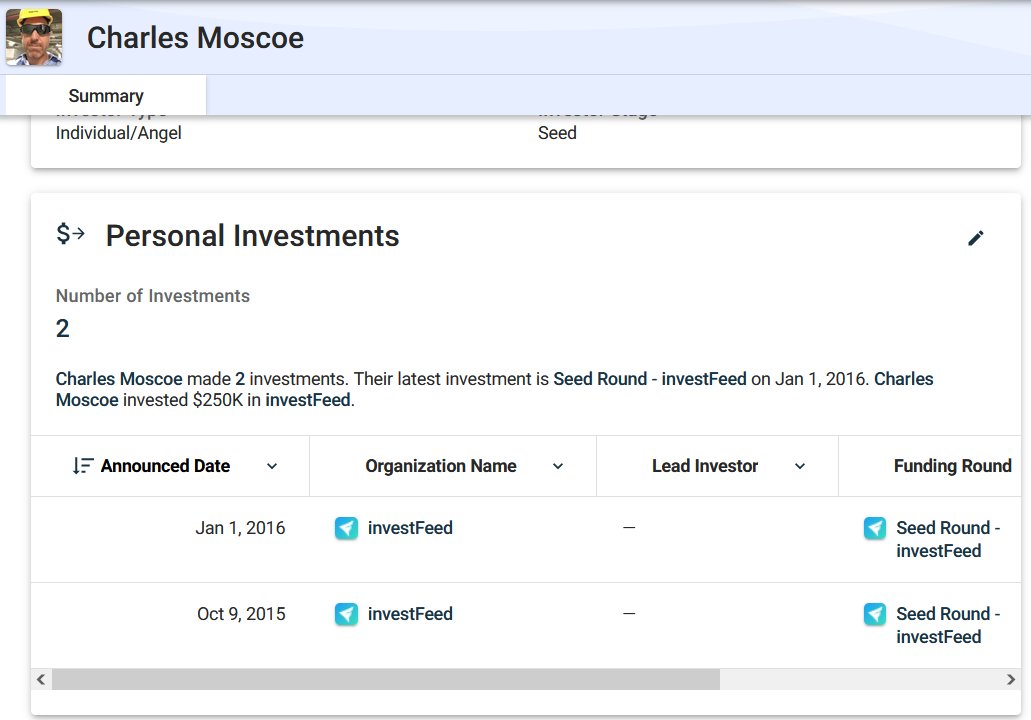Click the investFeed link after $250K in the description
This screenshot has height=720, width=1031.
(x=308, y=400)
